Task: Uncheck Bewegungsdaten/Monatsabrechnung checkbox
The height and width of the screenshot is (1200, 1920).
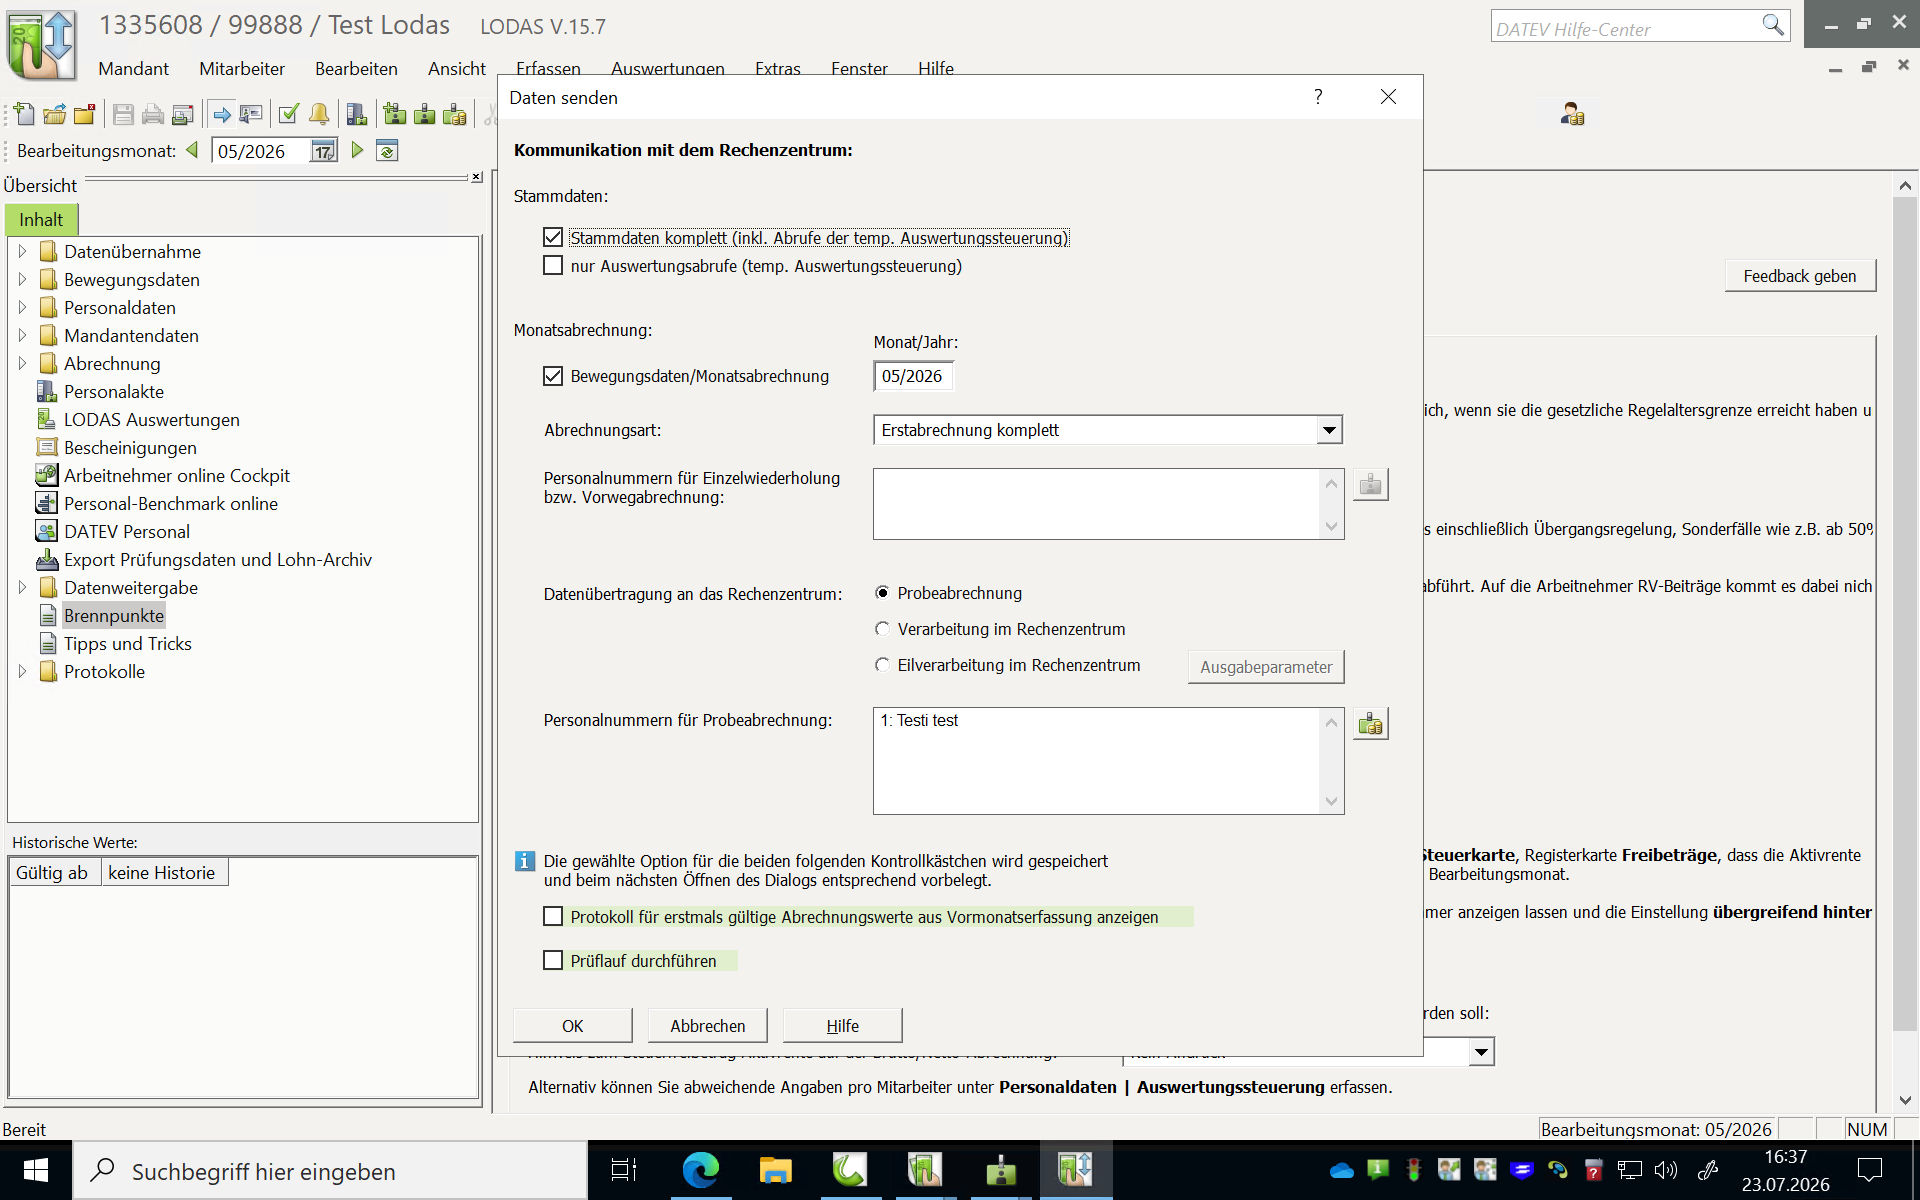Action: pos(553,376)
